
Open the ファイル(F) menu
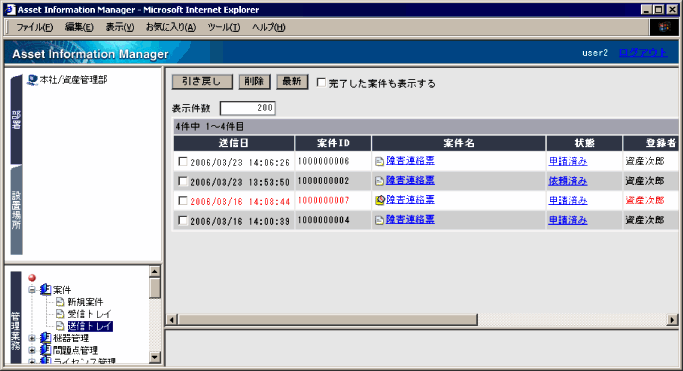coord(34,27)
